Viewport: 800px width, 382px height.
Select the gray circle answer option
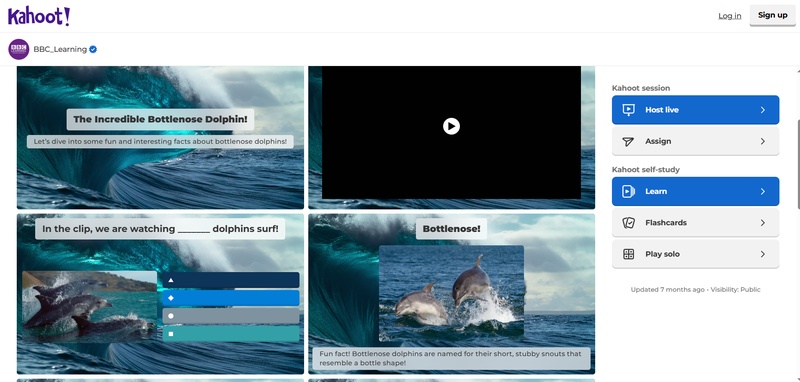pyautogui.click(x=231, y=316)
